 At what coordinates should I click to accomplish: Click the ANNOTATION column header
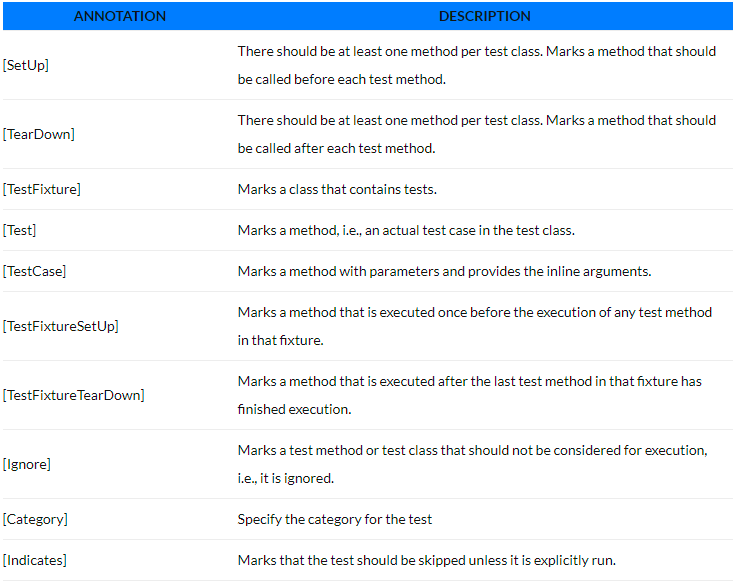[120, 16]
